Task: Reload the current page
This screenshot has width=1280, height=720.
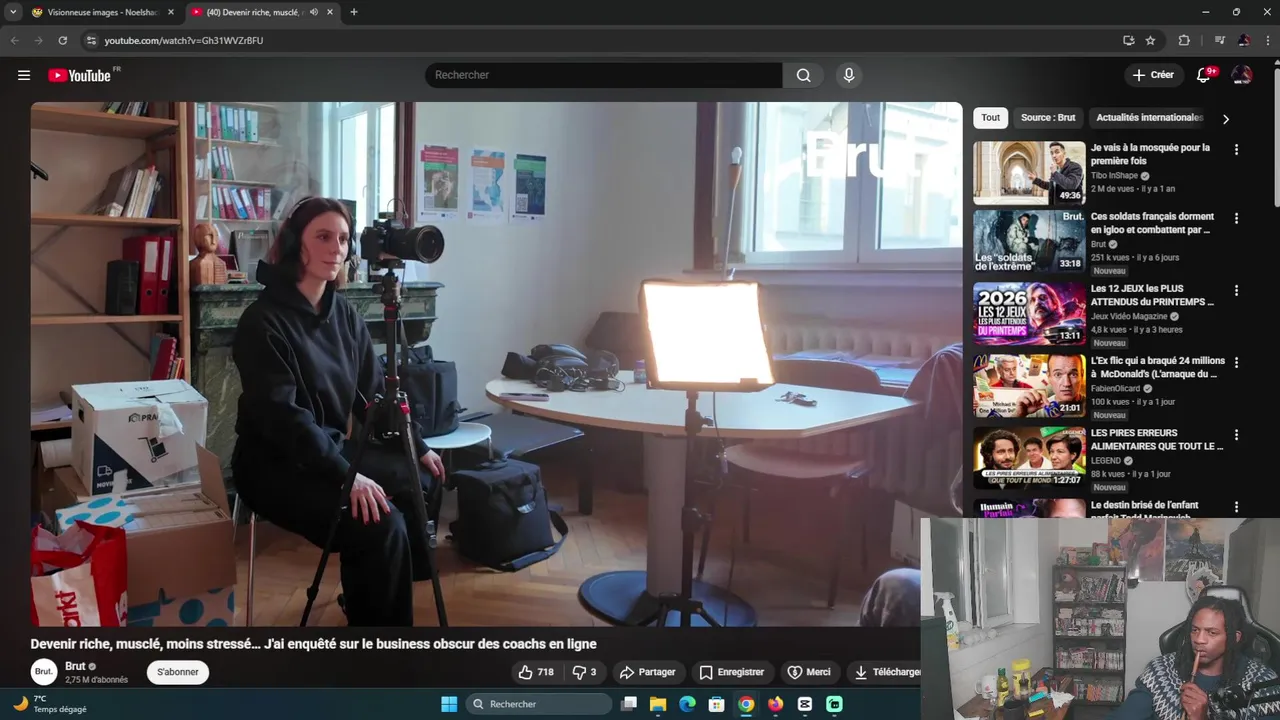Action: click(62, 40)
